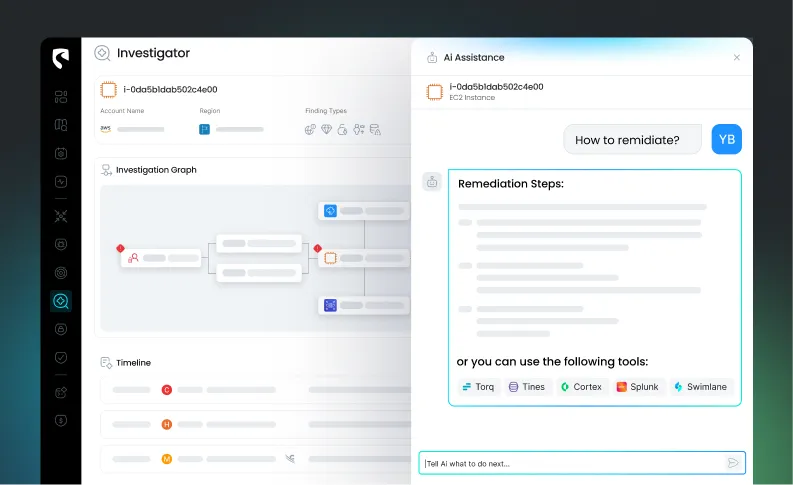
Task: Click the database warning finding type icon
Action: click(x=375, y=130)
